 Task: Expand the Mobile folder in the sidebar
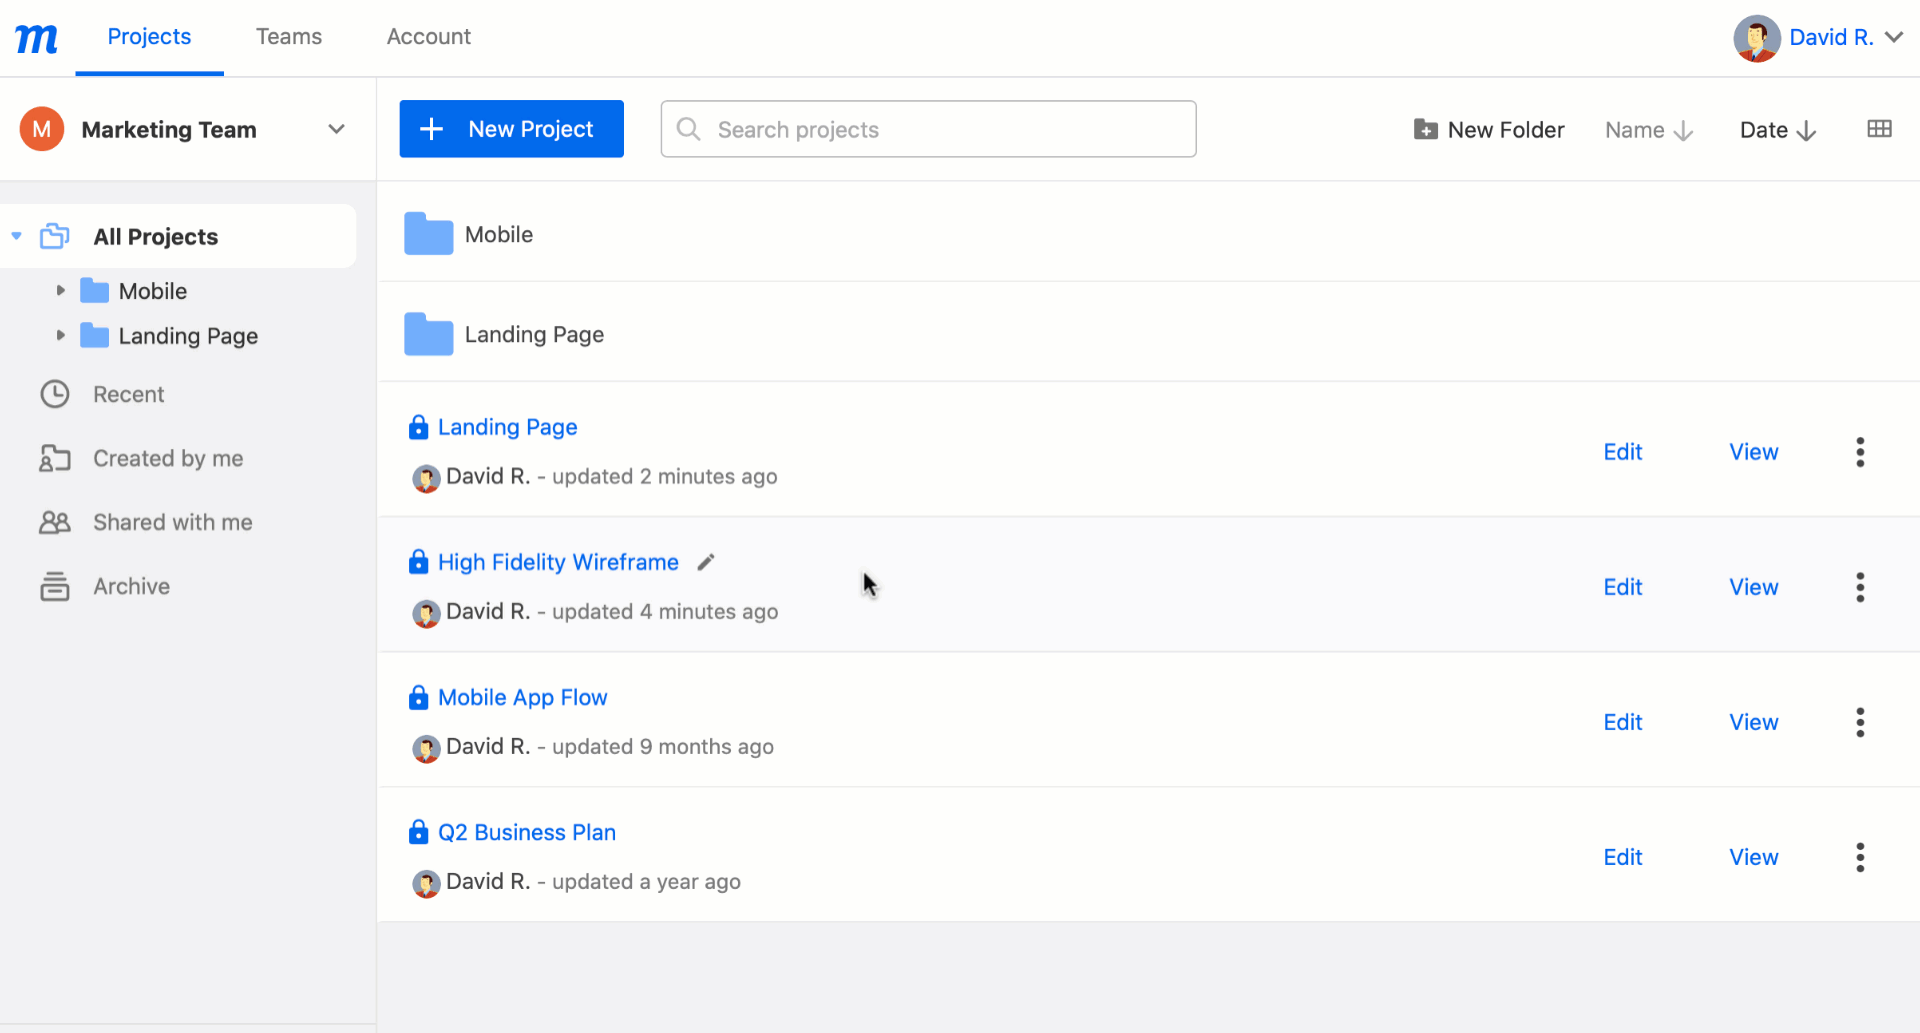60,290
